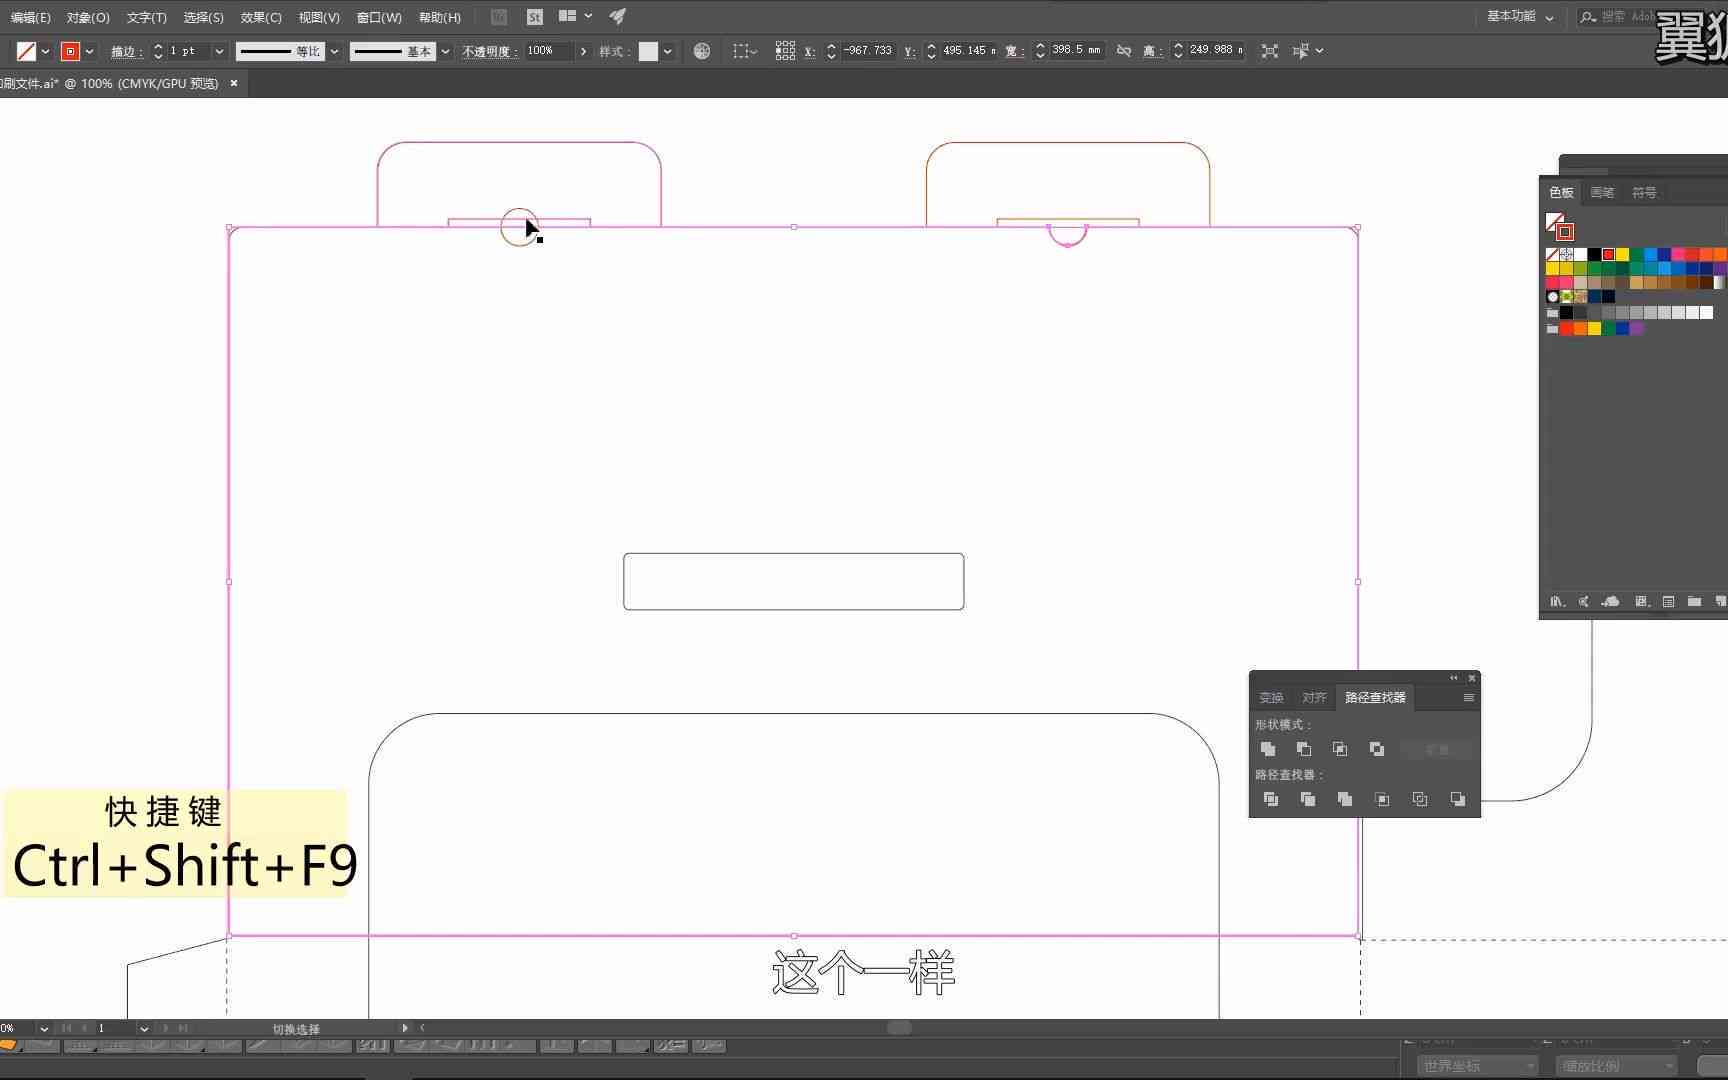The image size is (1728, 1080).
Task: Expand the opacity arrow next to 100%
Action: pyautogui.click(x=583, y=51)
